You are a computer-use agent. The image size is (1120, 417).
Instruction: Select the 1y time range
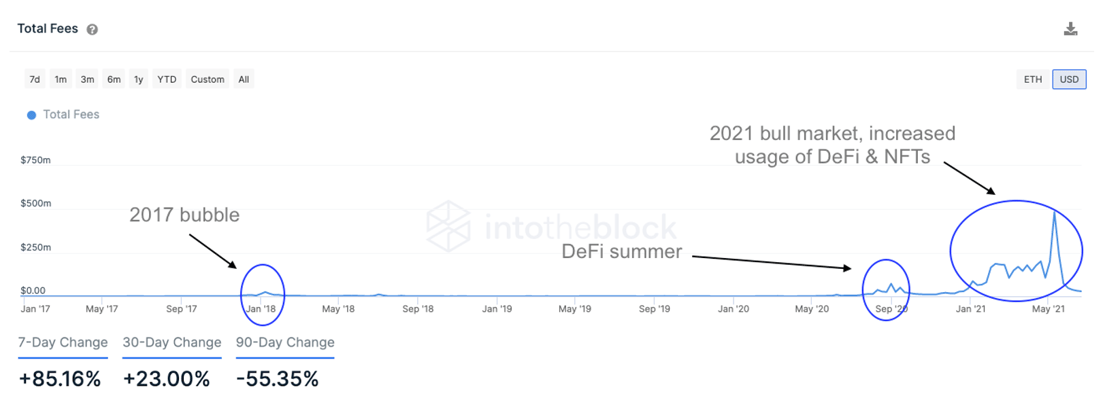point(139,79)
